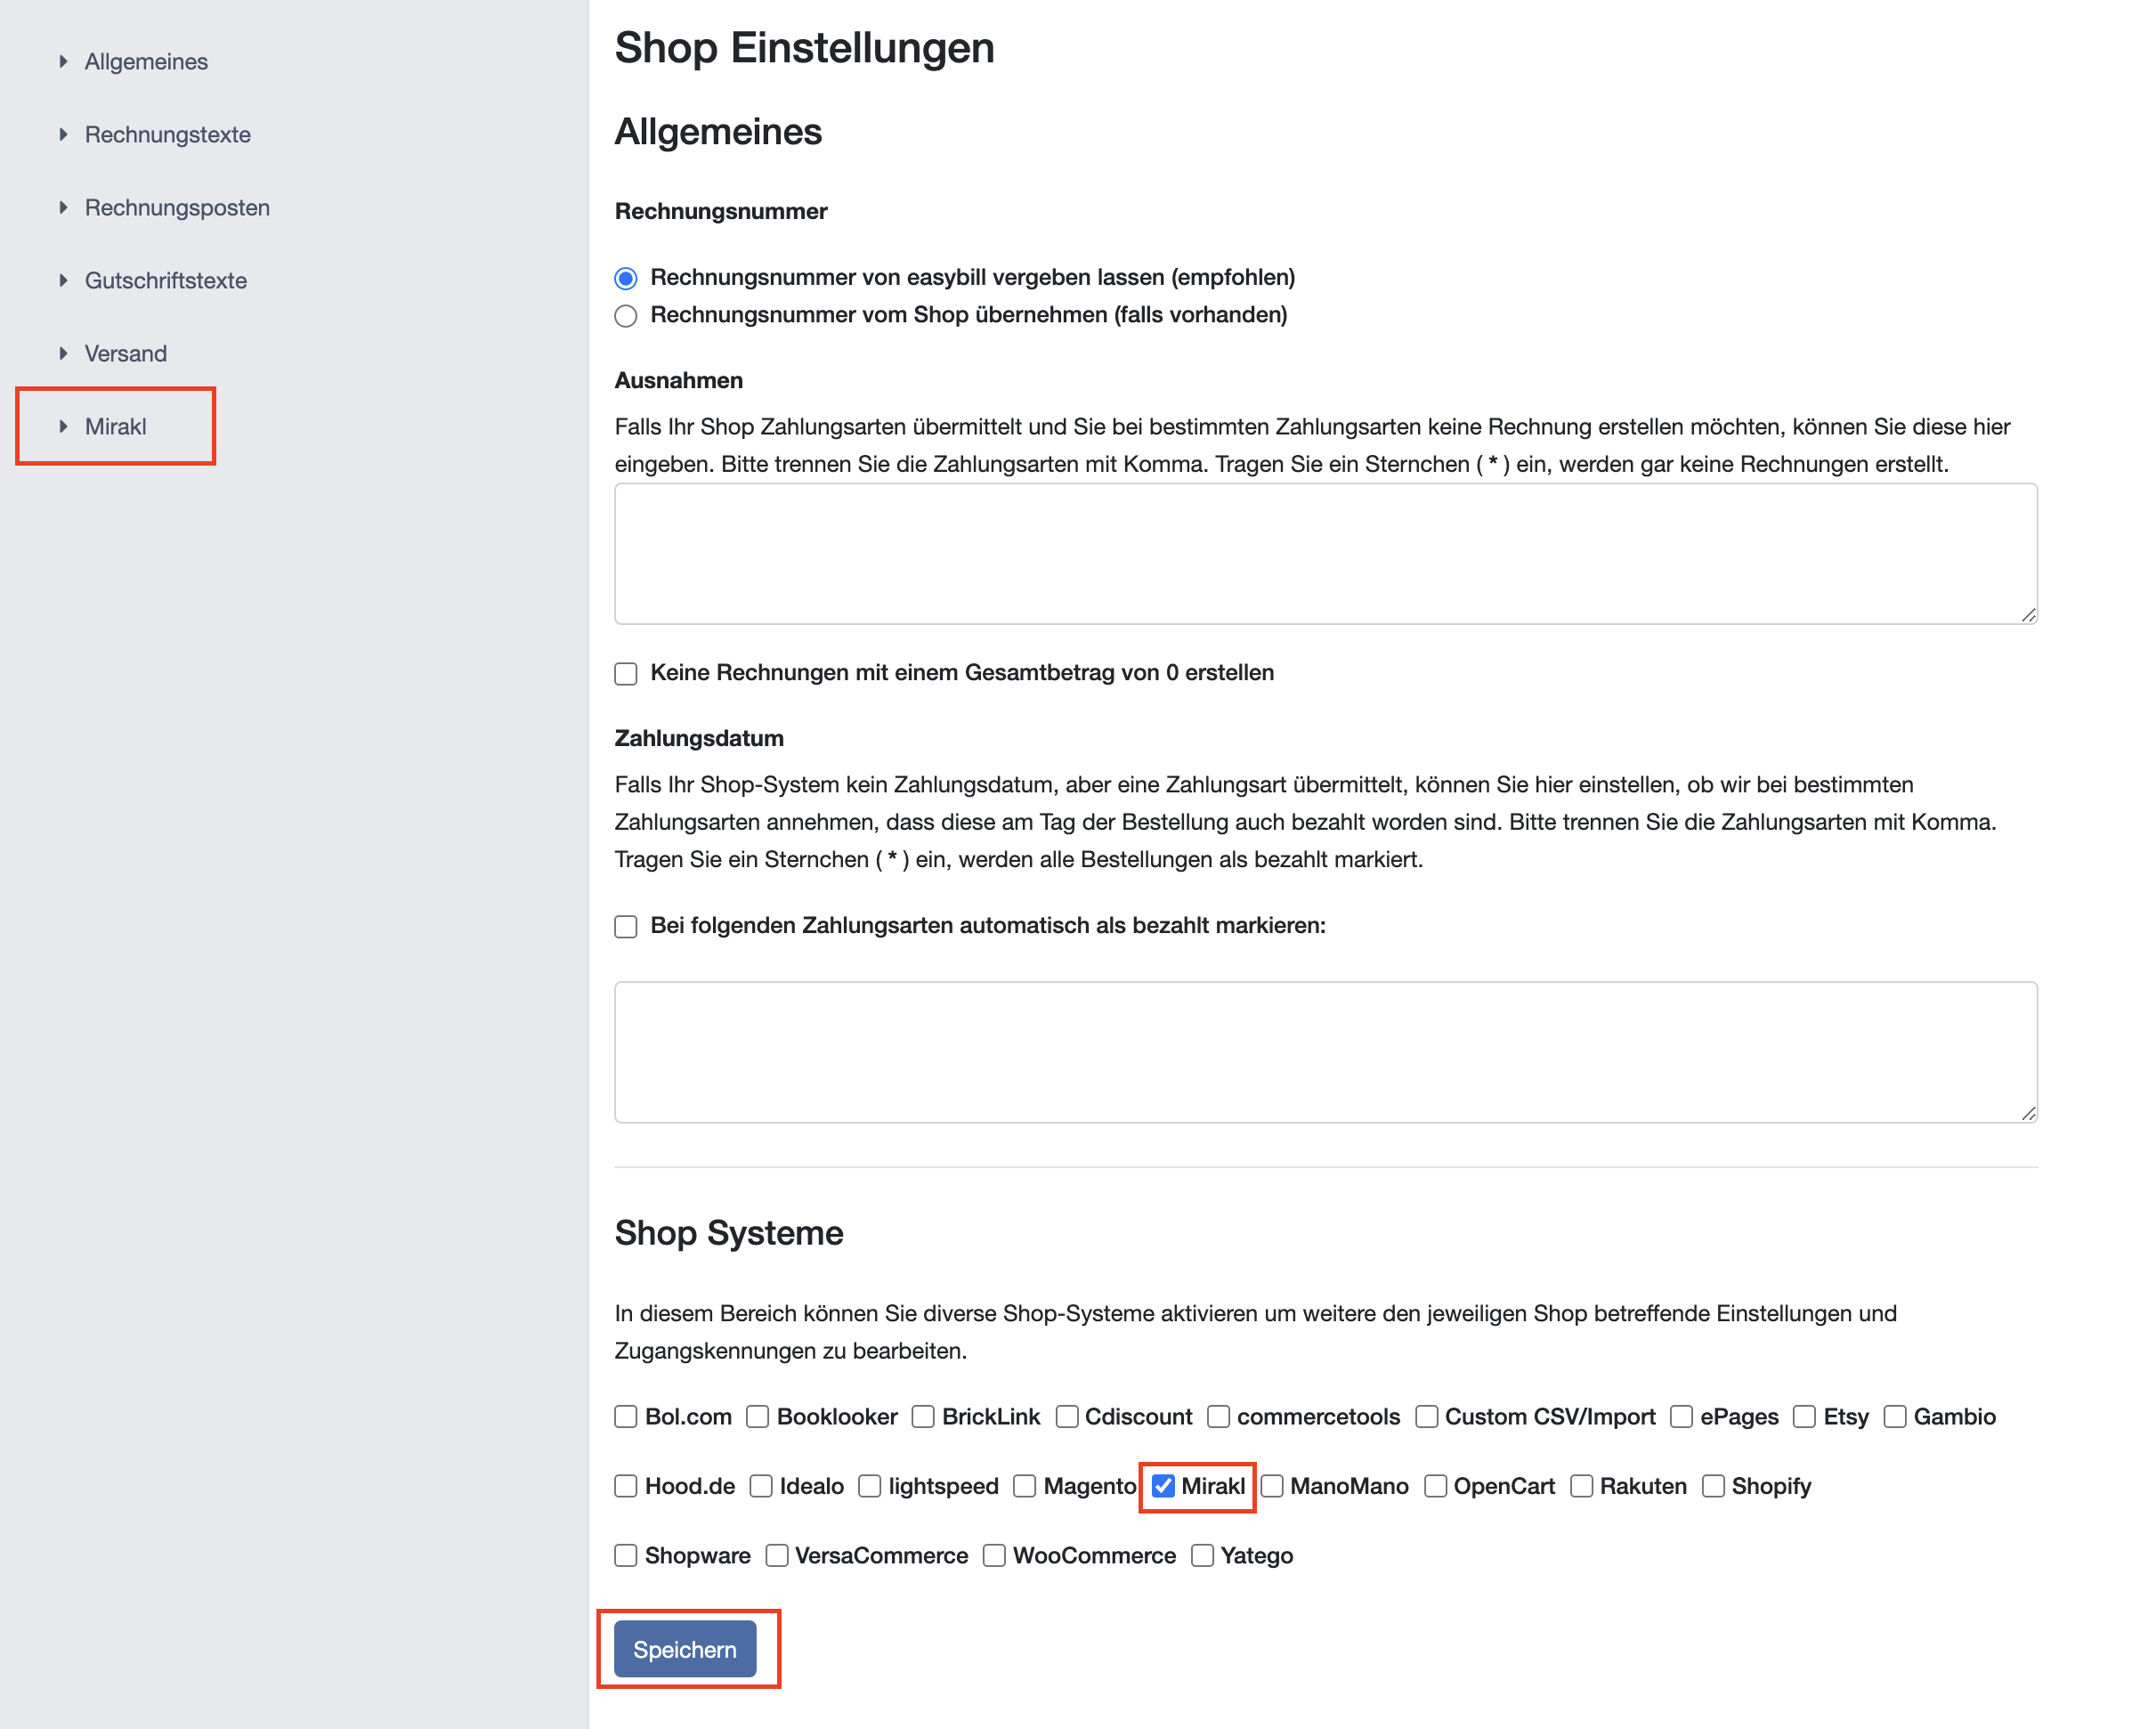
Task: Expand the Rechnungsposten sidebar arrow
Action: pos(63,208)
